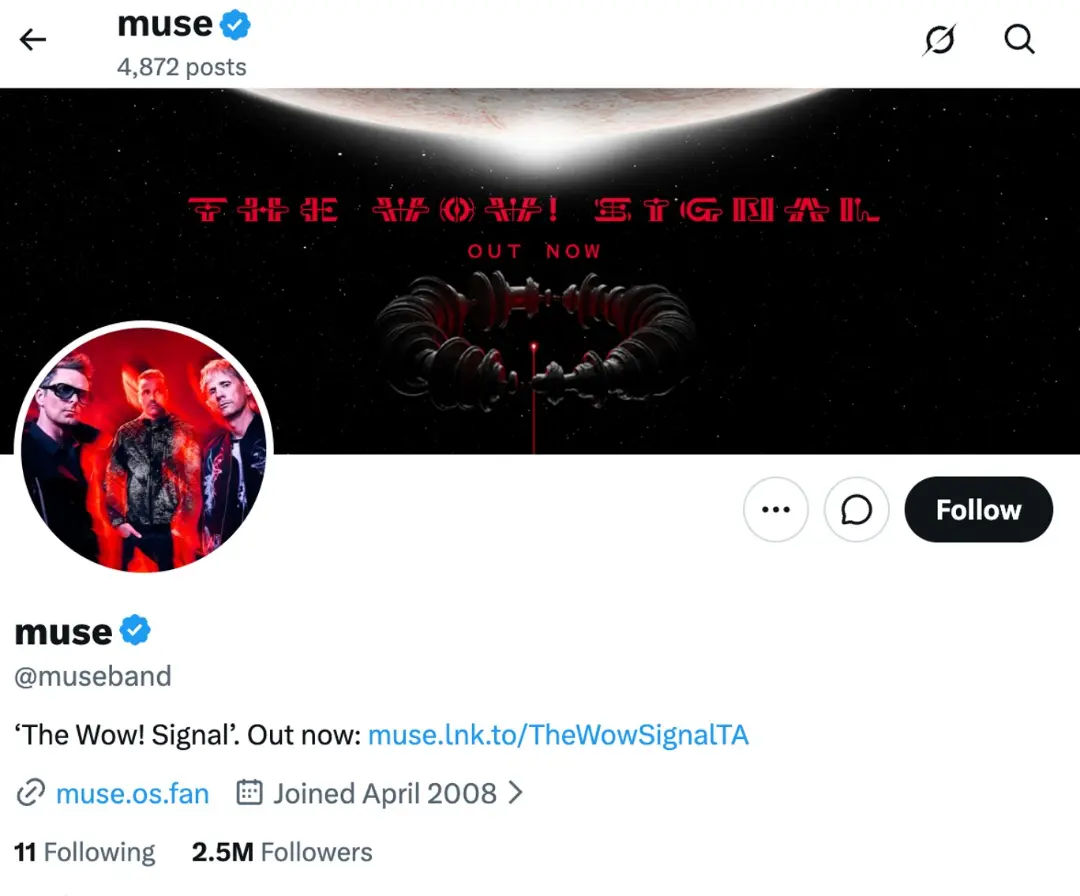The width and height of the screenshot is (1080, 896).
Task: Open search with the magnifier icon
Action: click(1019, 39)
